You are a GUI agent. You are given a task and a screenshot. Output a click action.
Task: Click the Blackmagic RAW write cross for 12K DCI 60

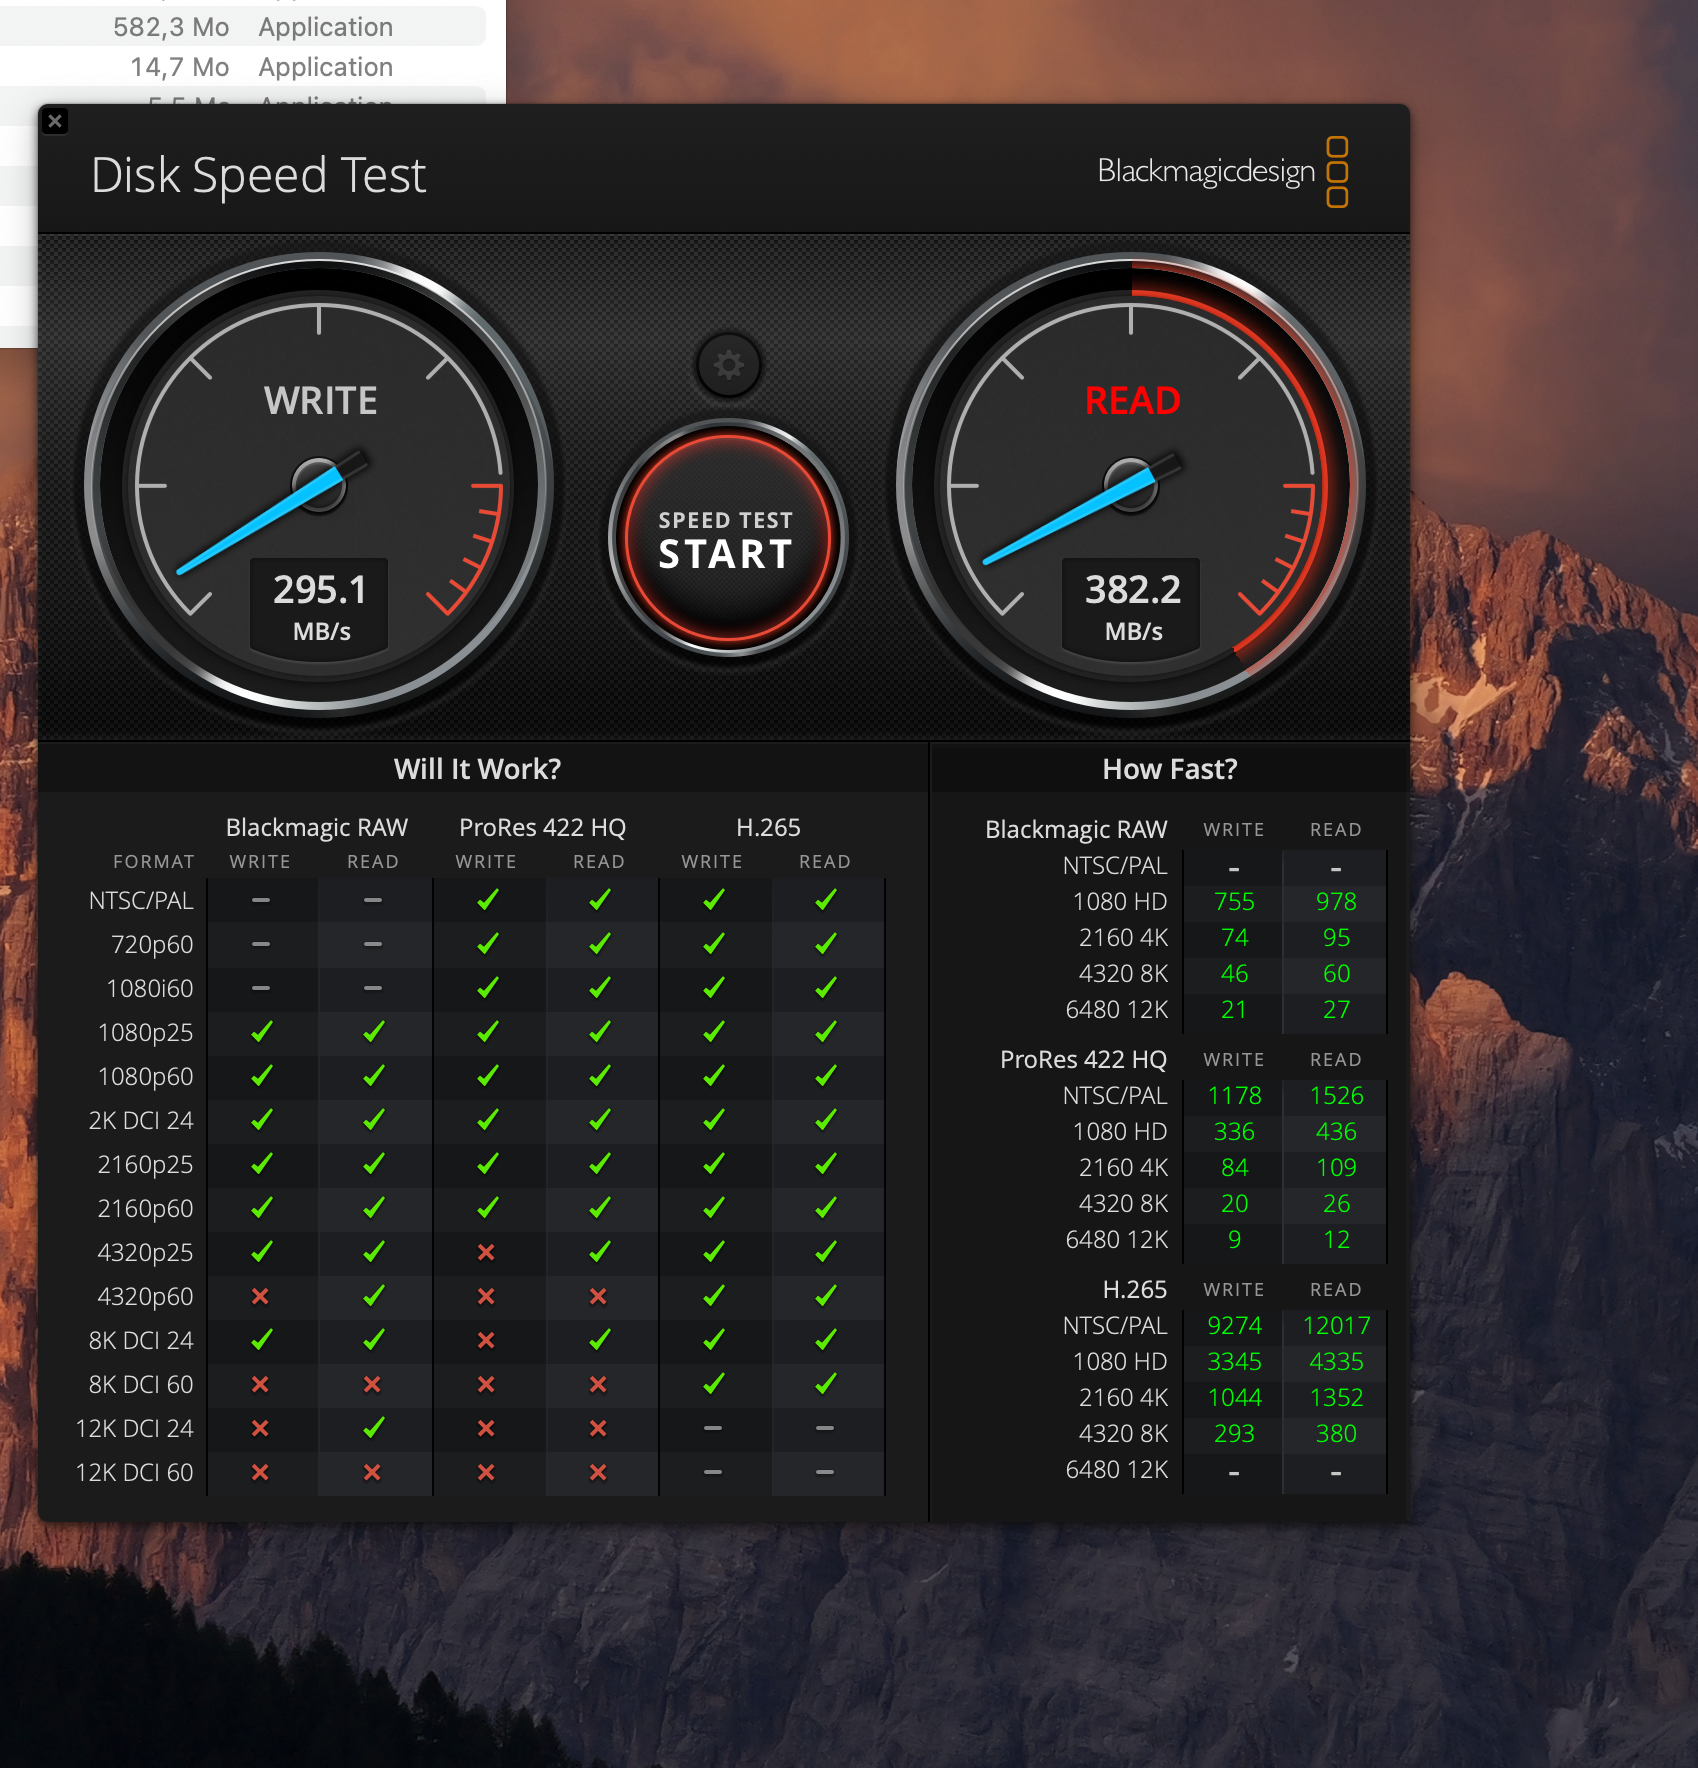(x=260, y=1472)
